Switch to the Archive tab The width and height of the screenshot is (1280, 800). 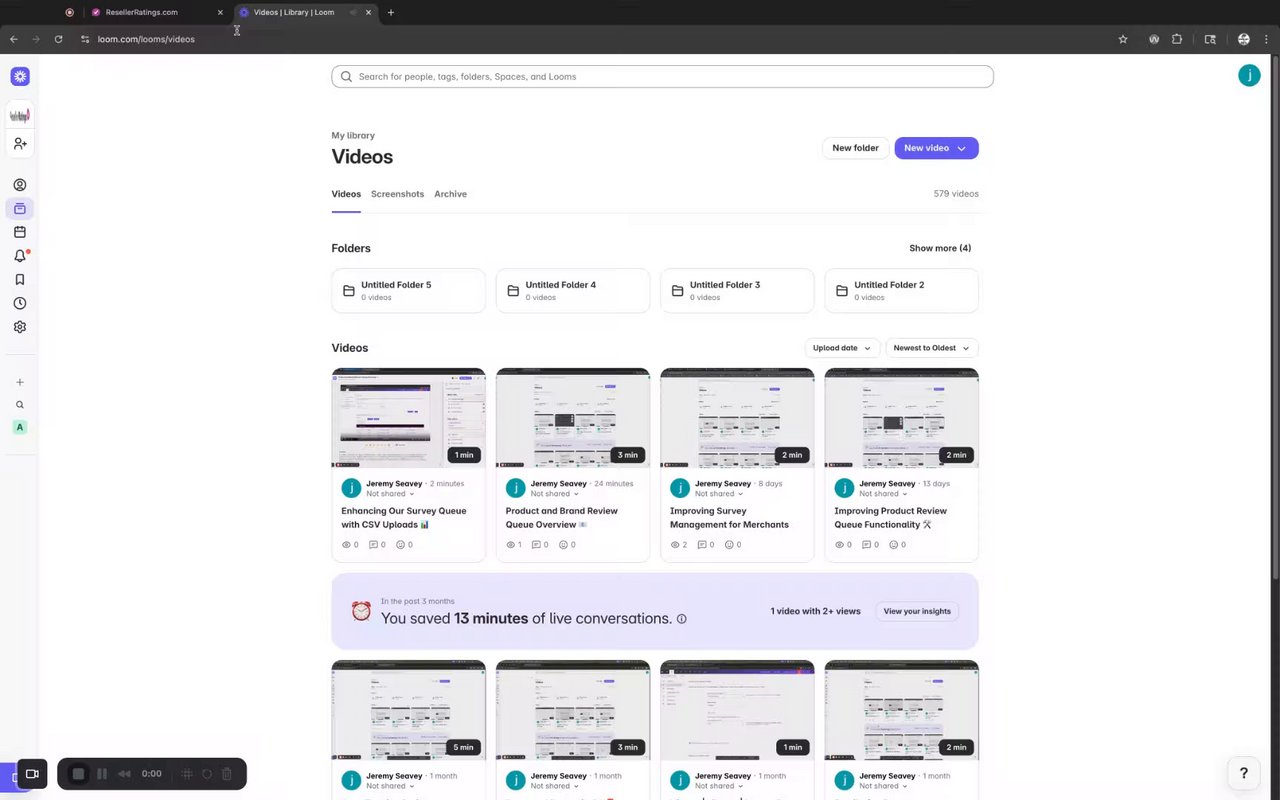coord(450,194)
